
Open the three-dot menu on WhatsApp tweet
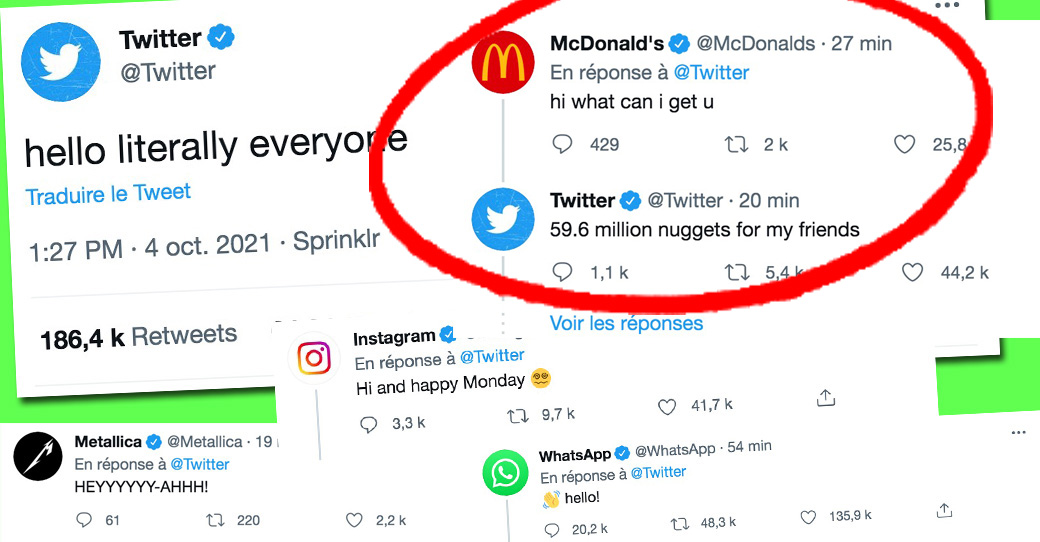point(1019,433)
